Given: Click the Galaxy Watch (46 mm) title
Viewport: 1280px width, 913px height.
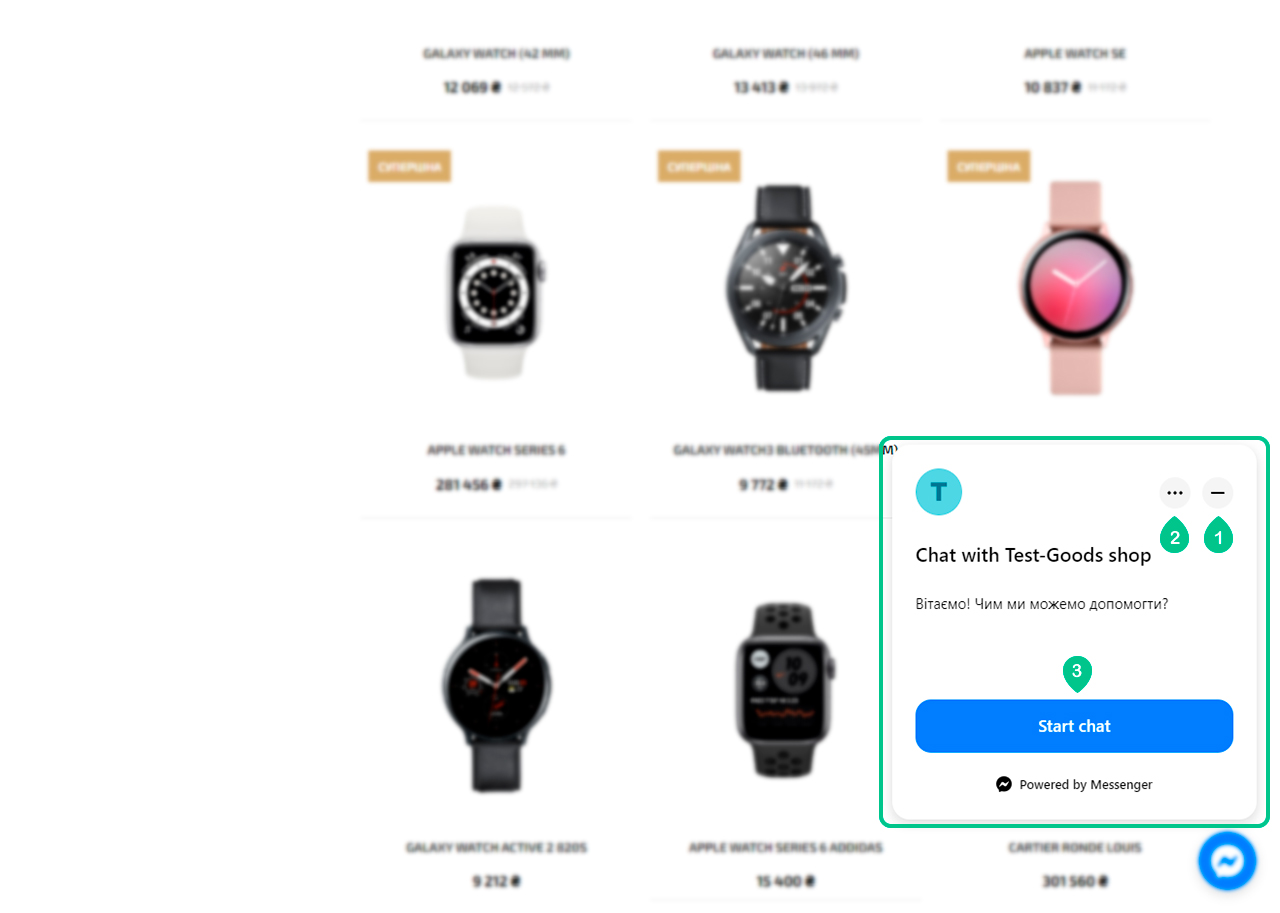Looking at the screenshot, I should click(x=785, y=53).
